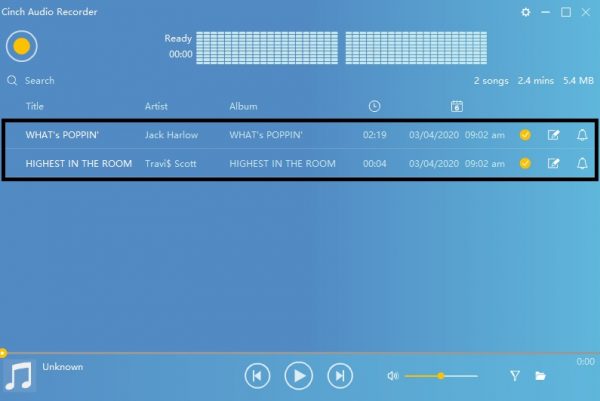Mute audio with the speaker icon
Image resolution: width=600 pixels, height=401 pixels.
point(393,376)
